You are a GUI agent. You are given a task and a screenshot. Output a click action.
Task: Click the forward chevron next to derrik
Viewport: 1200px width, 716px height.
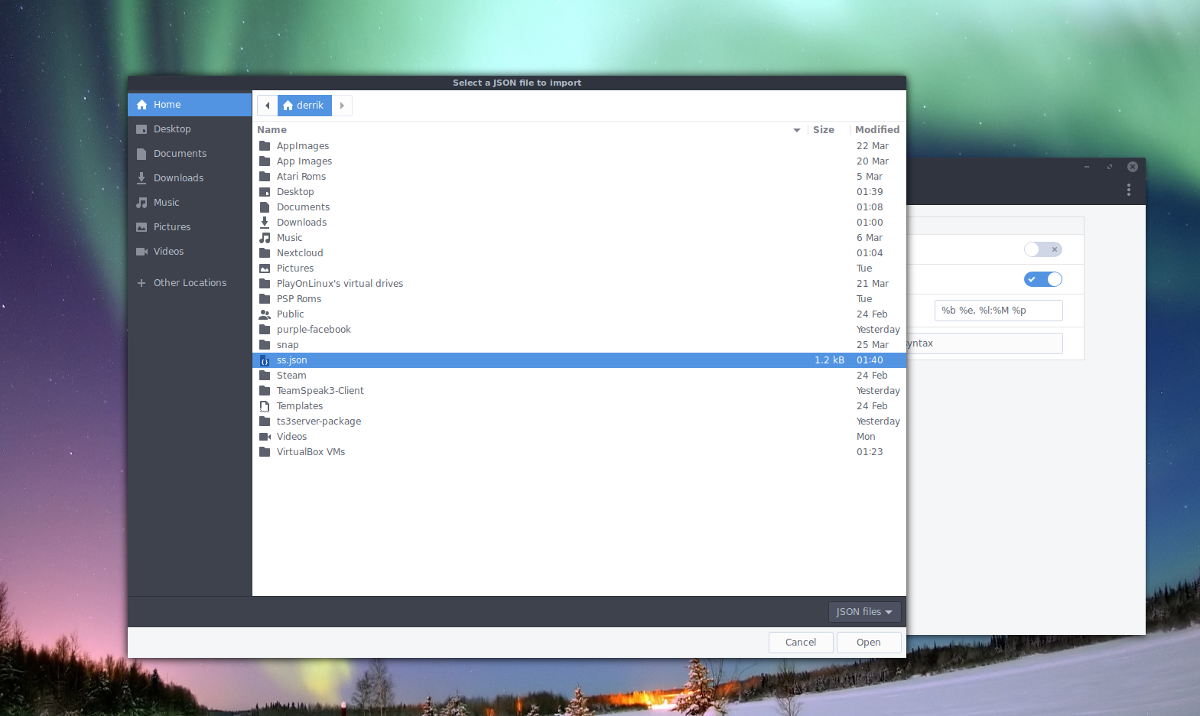coord(342,105)
